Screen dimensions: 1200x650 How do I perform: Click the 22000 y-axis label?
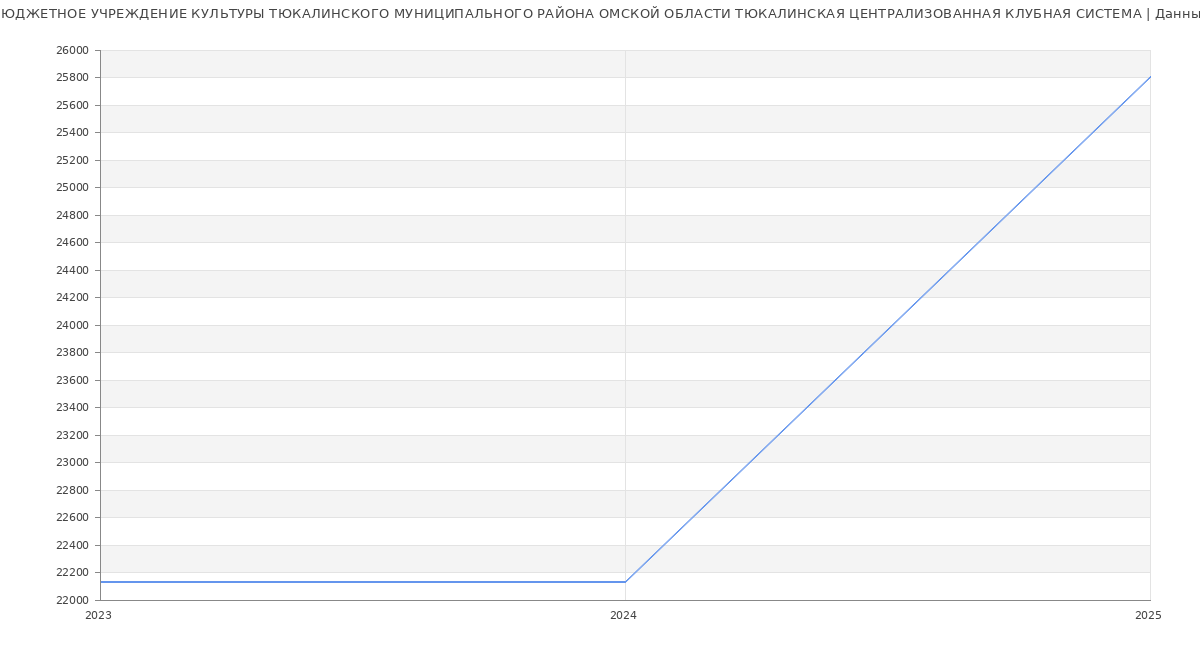[x=72, y=600]
